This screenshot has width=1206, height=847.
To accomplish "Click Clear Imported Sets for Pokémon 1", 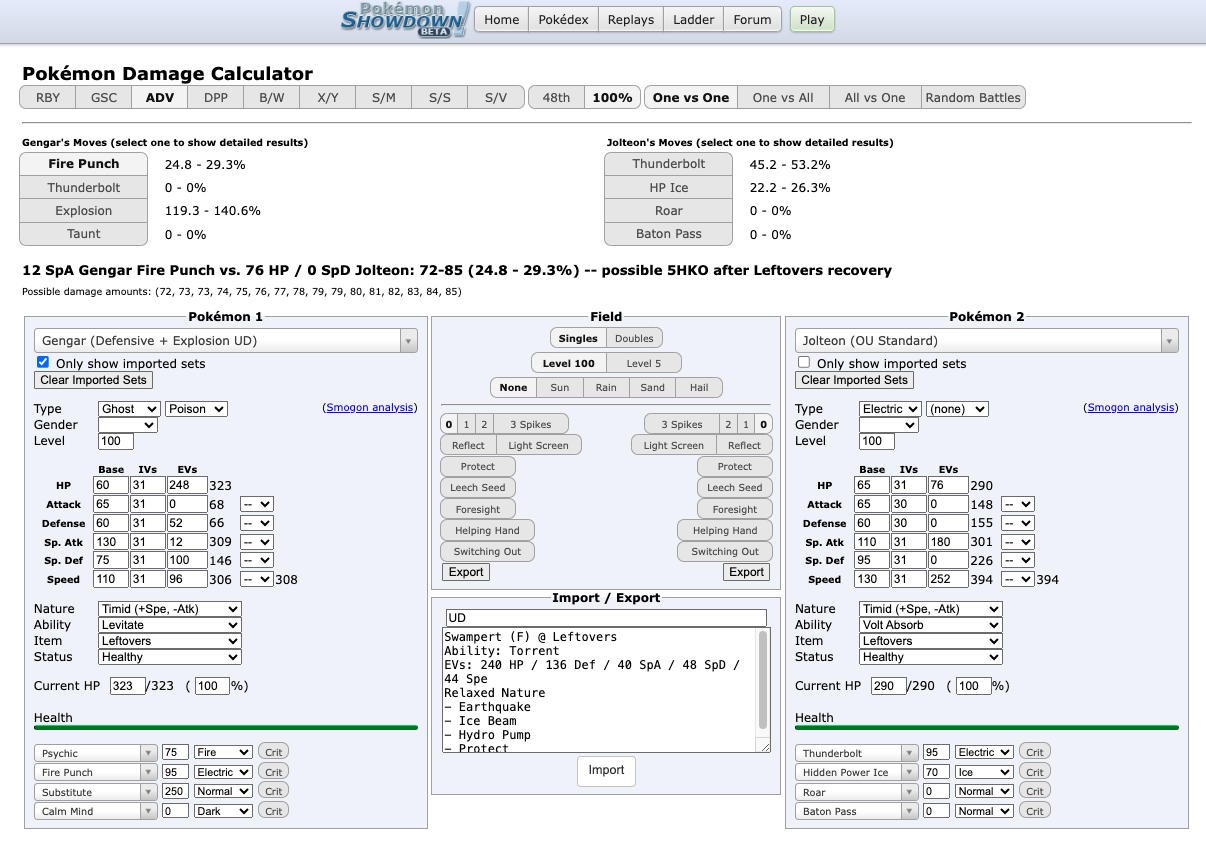I will coord(94,380).
